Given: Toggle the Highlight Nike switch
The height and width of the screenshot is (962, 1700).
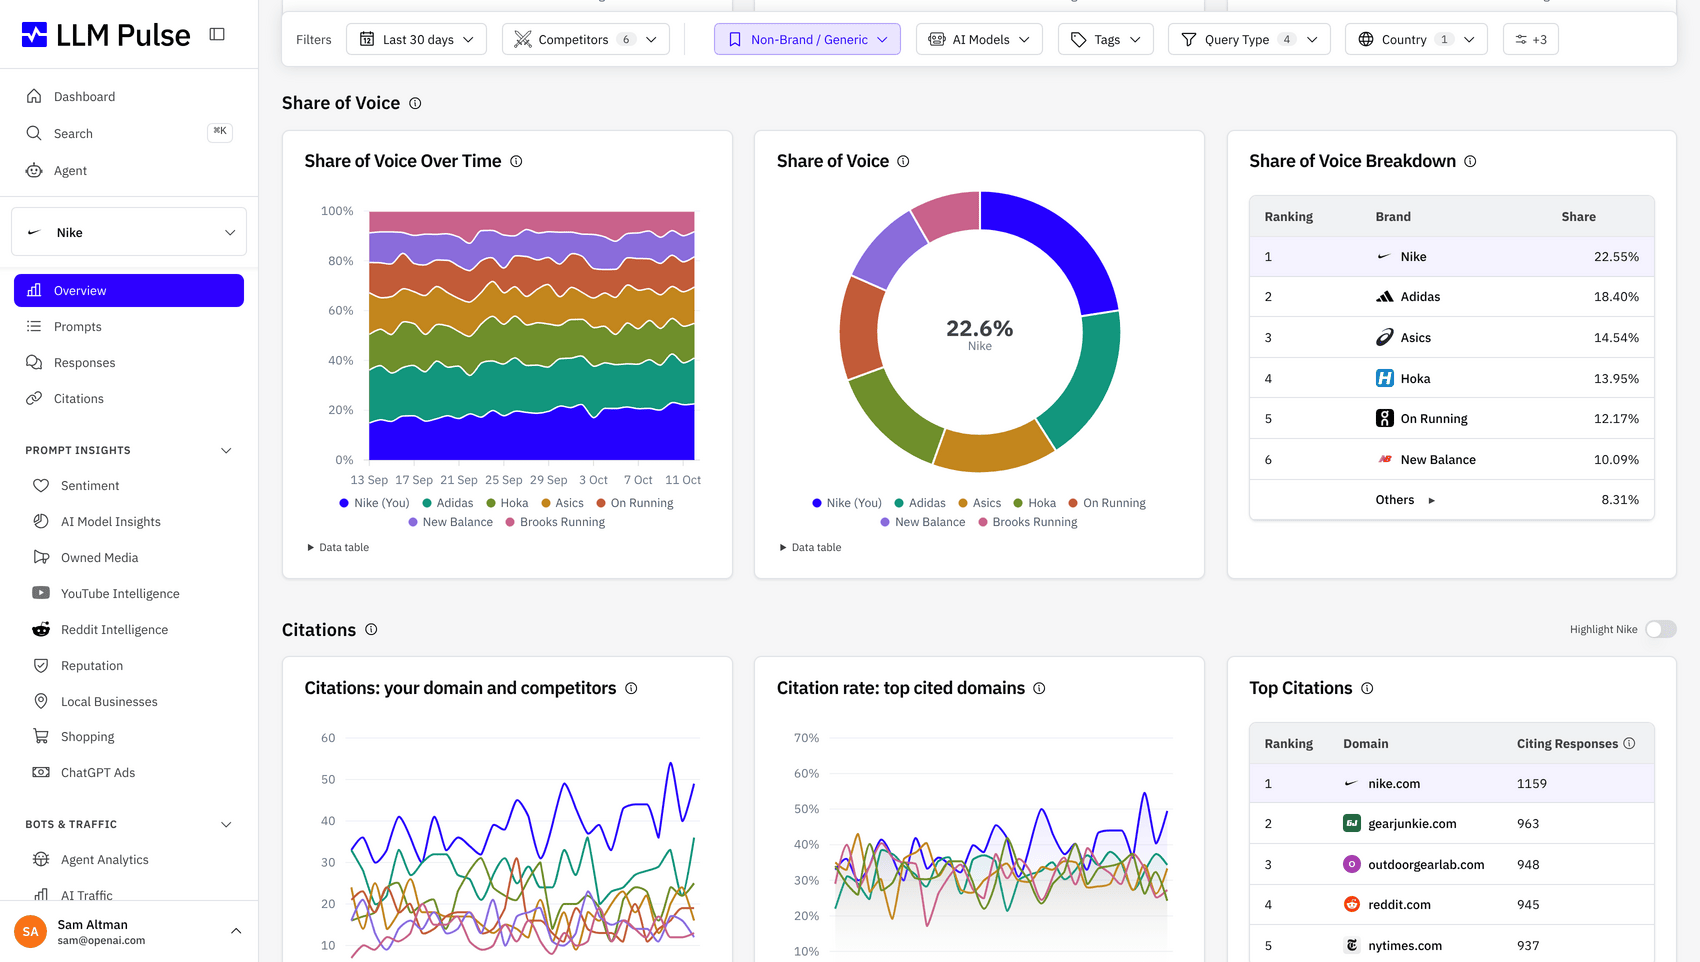Looking at the screenshot, I should 1660,629.
